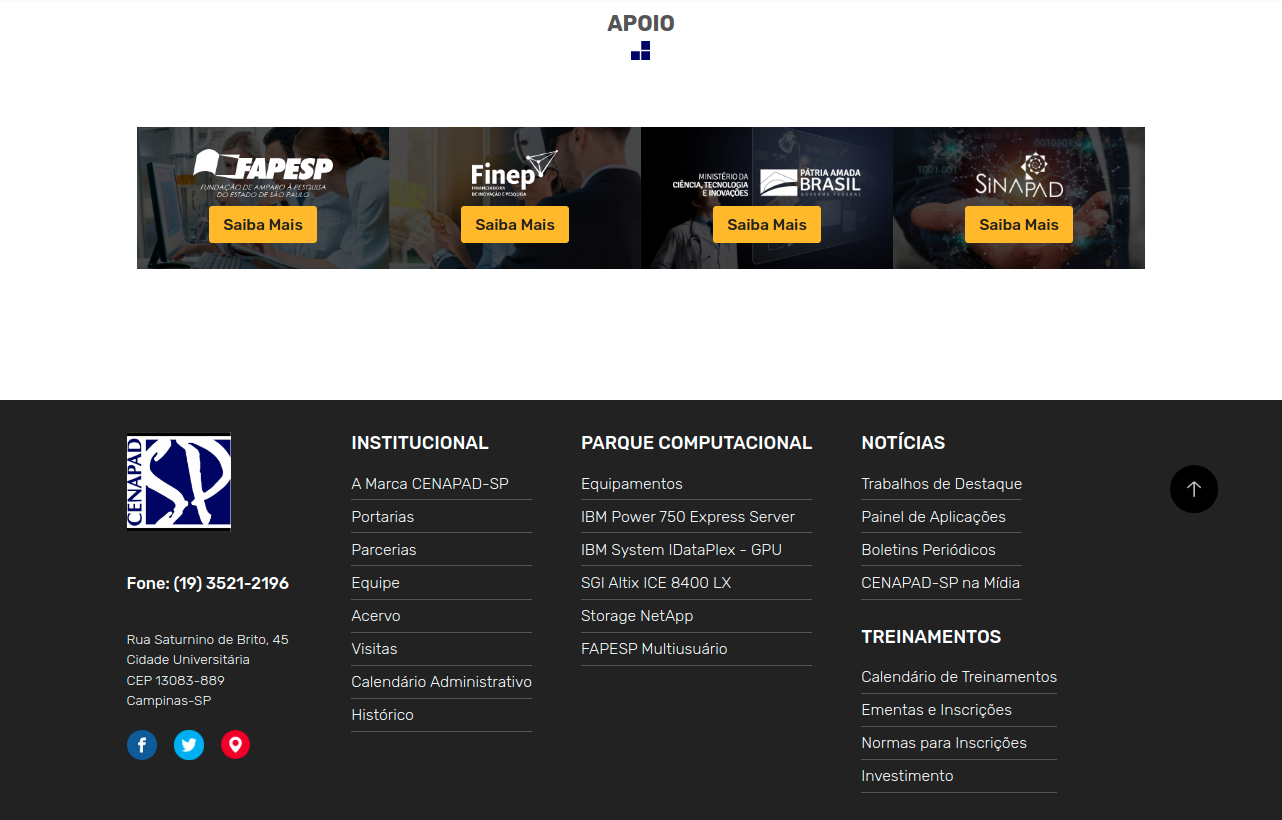1282x820 pixels.
Task: Click Saiba Mais under Finep
Action: (515, 224)
